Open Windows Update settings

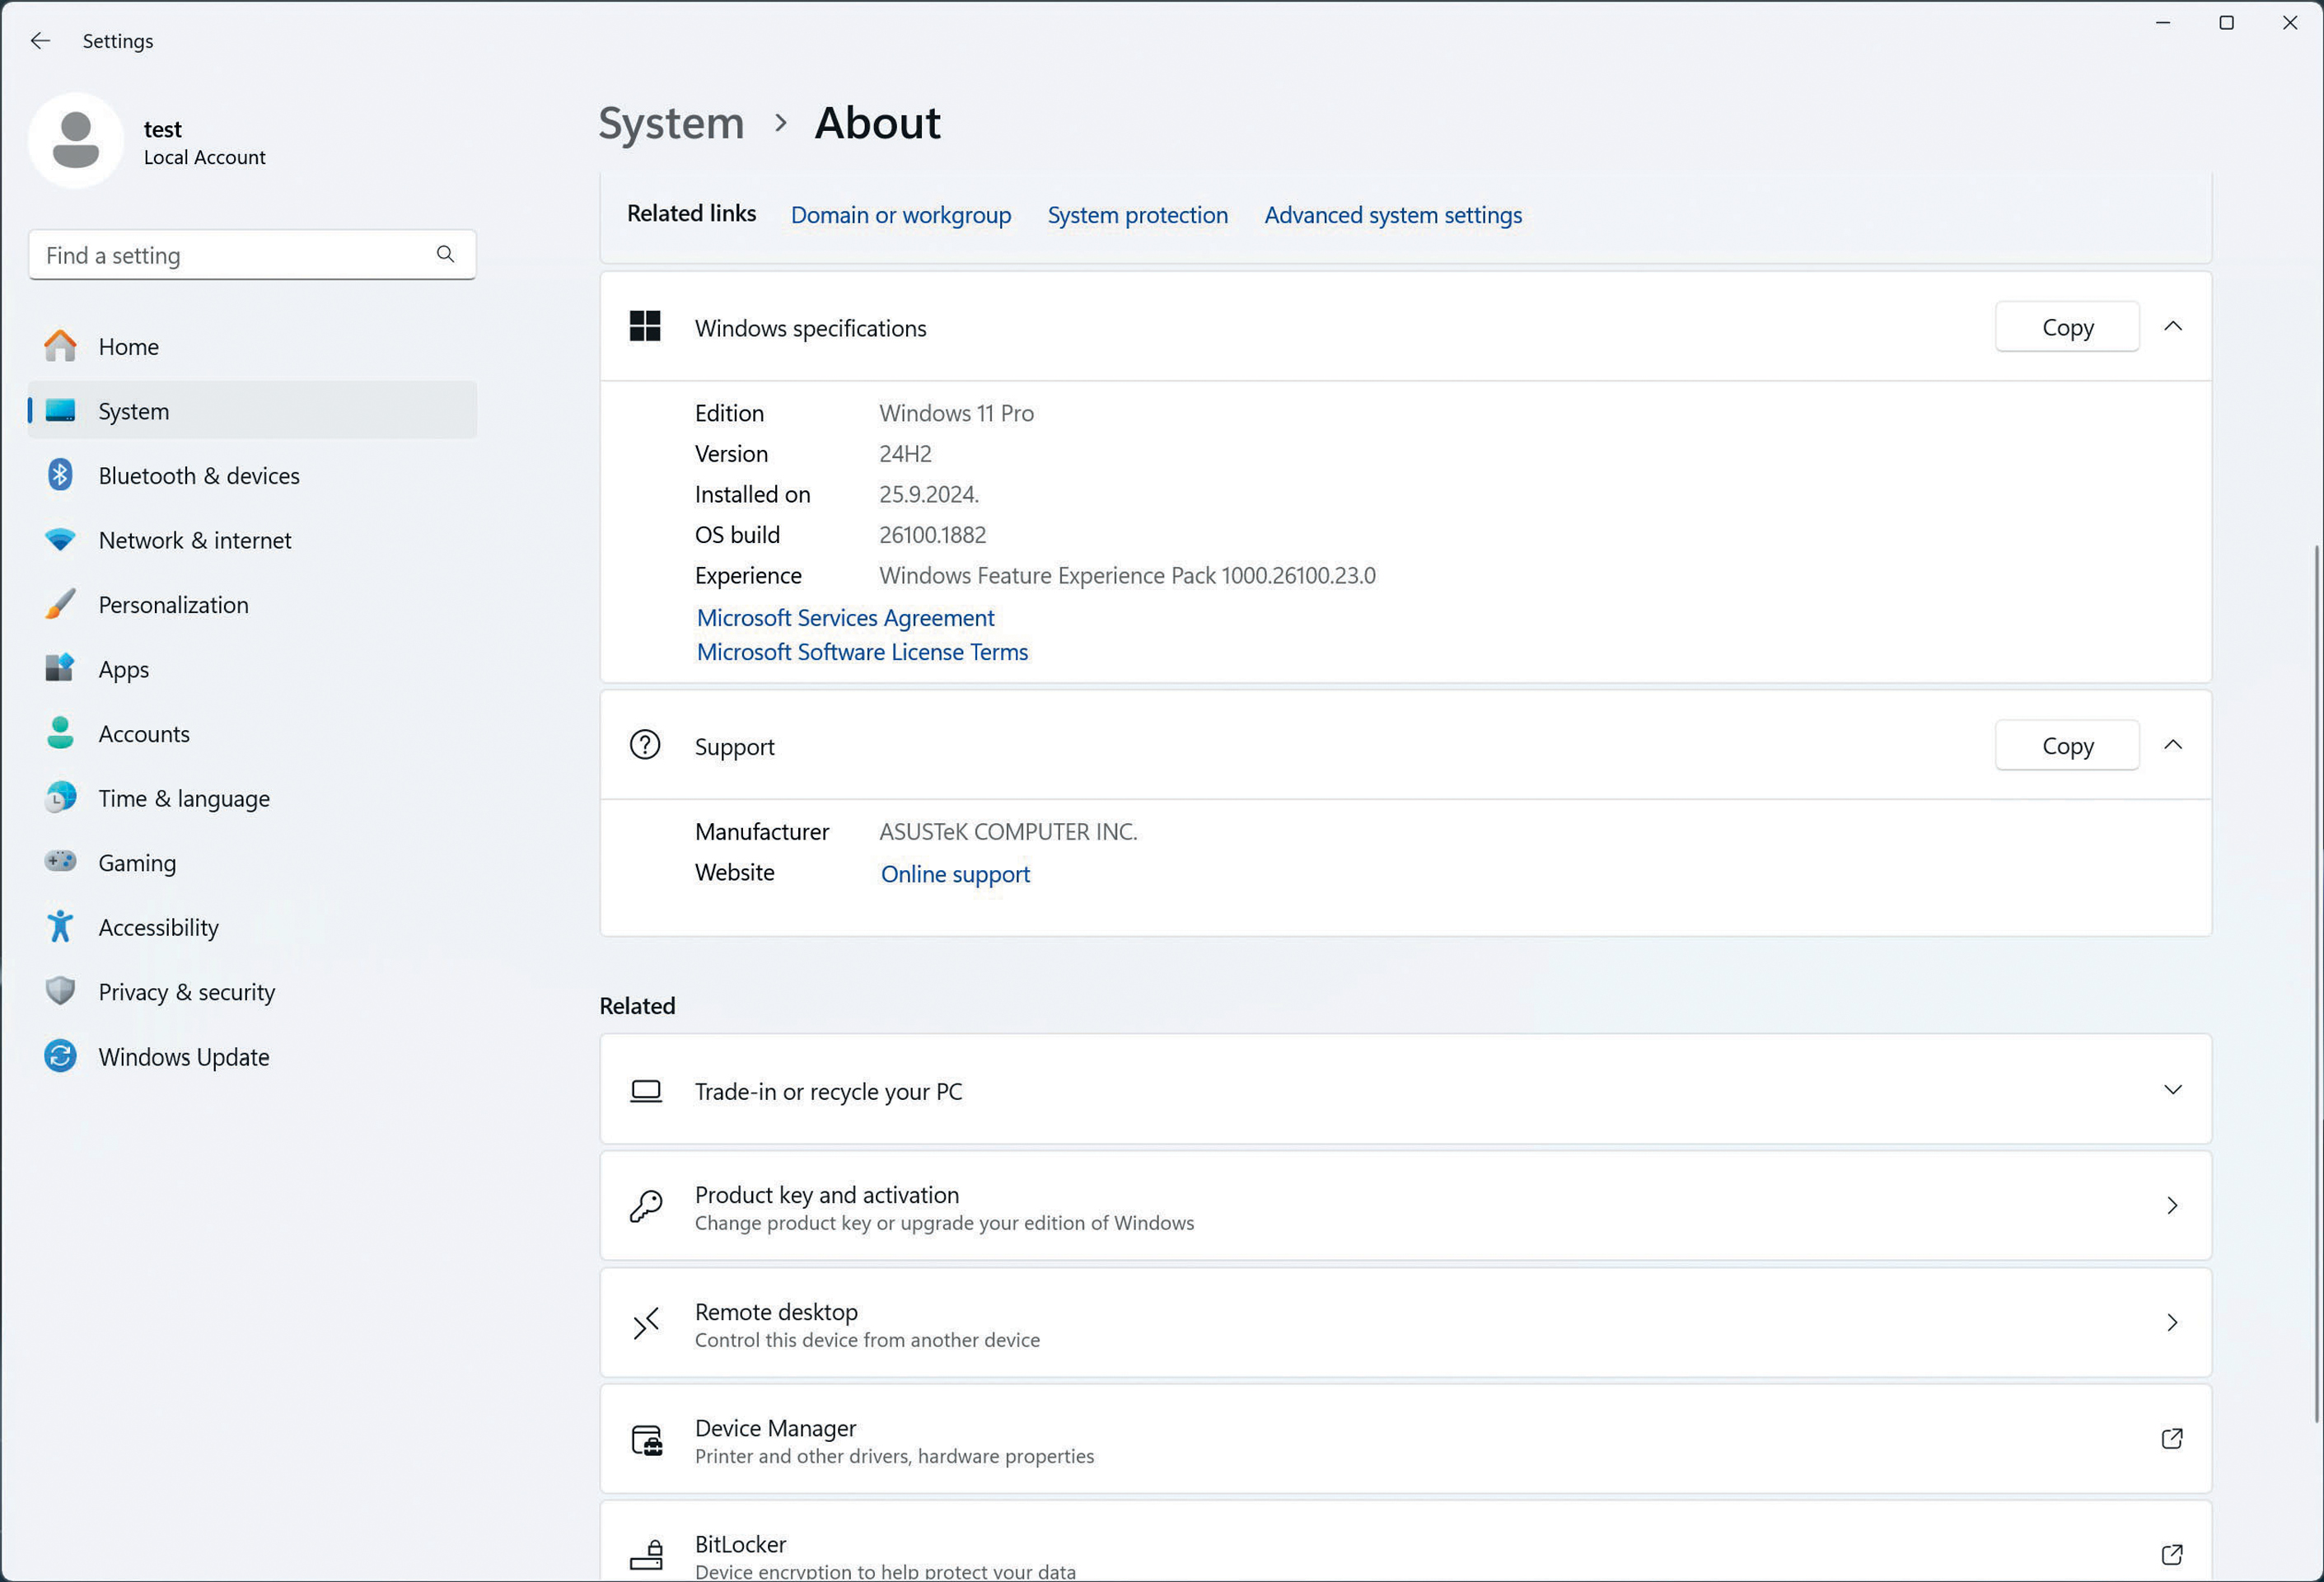(x=252, y=1056)
